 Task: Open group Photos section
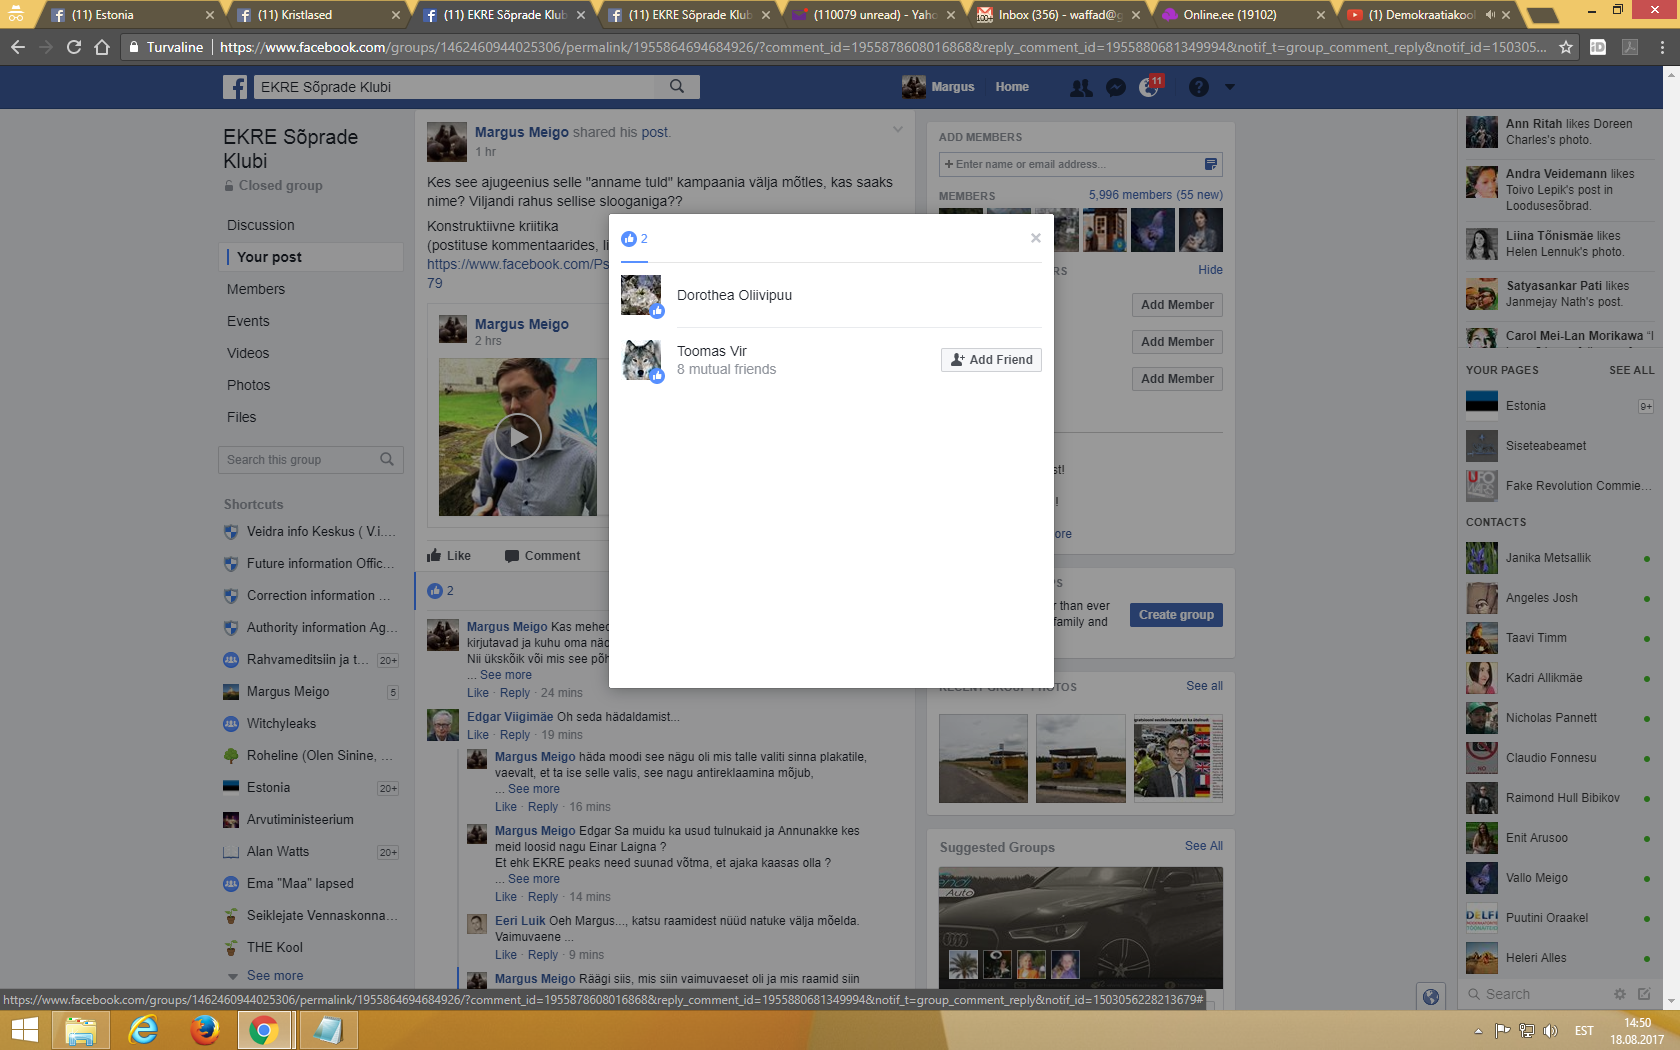pyautogui.click(x=249, y=385)
